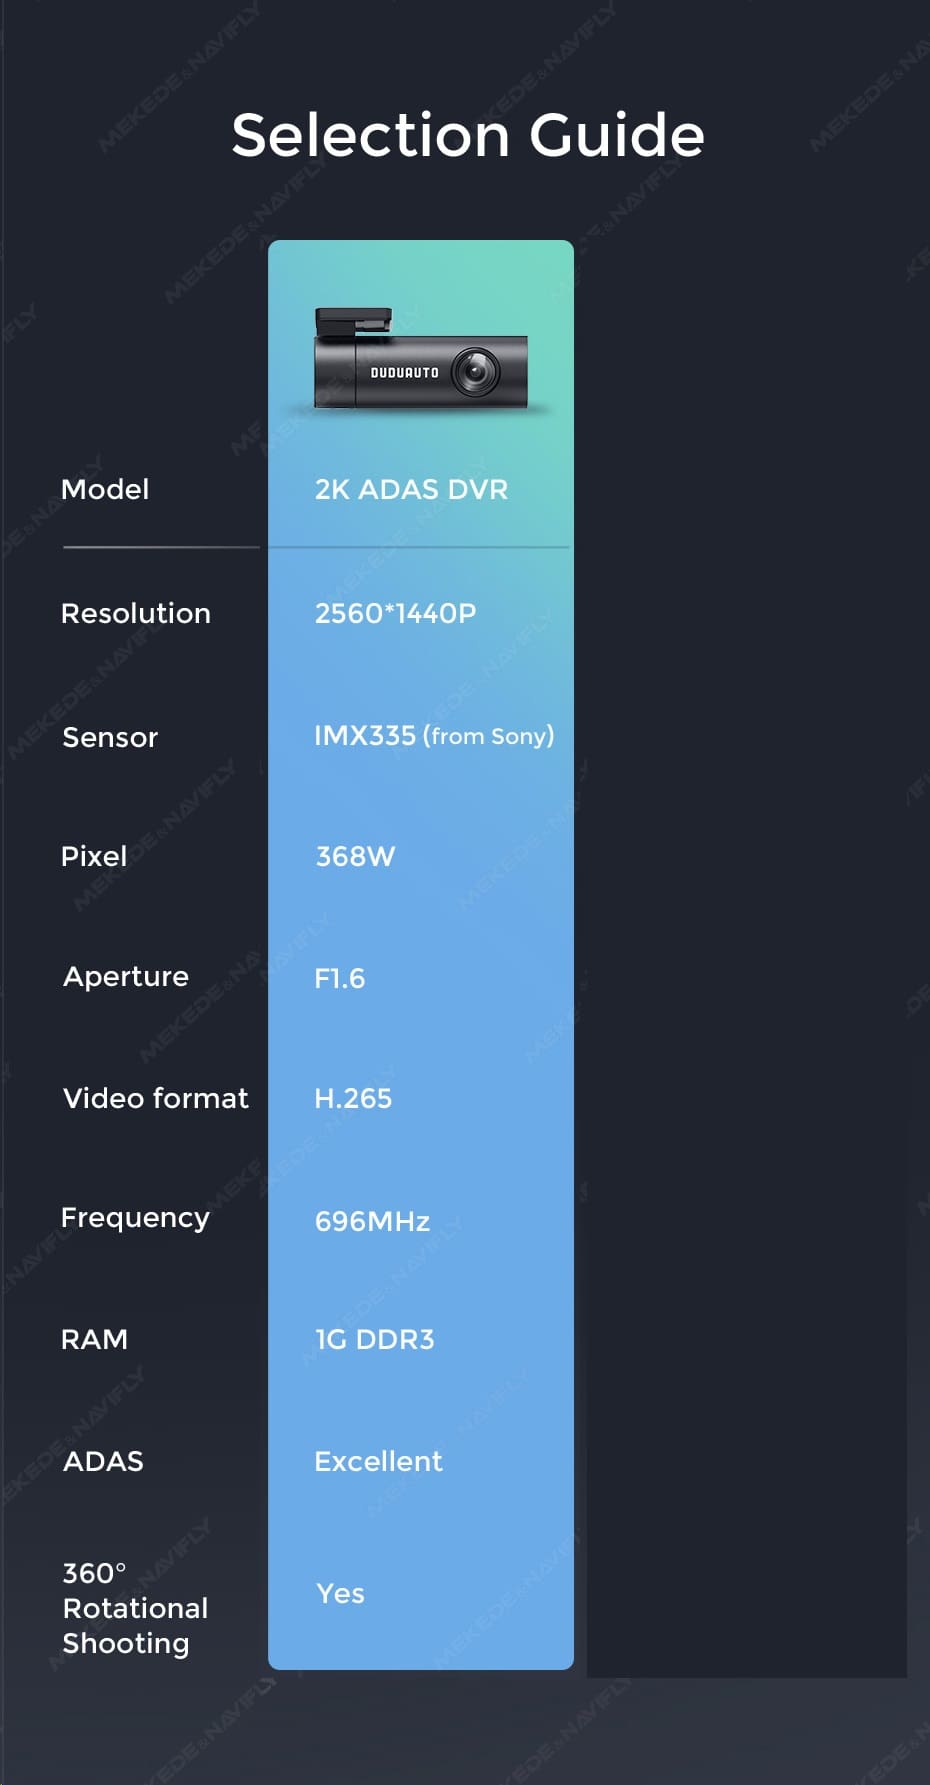Click the 368W pixel value

click(355, 856)
